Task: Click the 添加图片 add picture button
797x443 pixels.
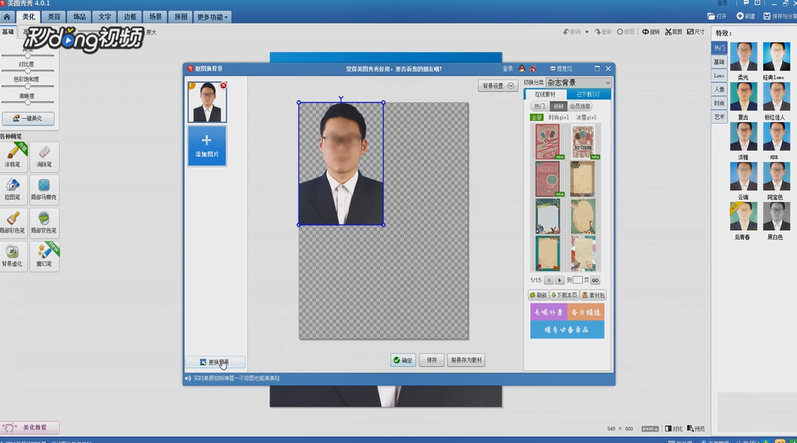Action: point(207,145)
